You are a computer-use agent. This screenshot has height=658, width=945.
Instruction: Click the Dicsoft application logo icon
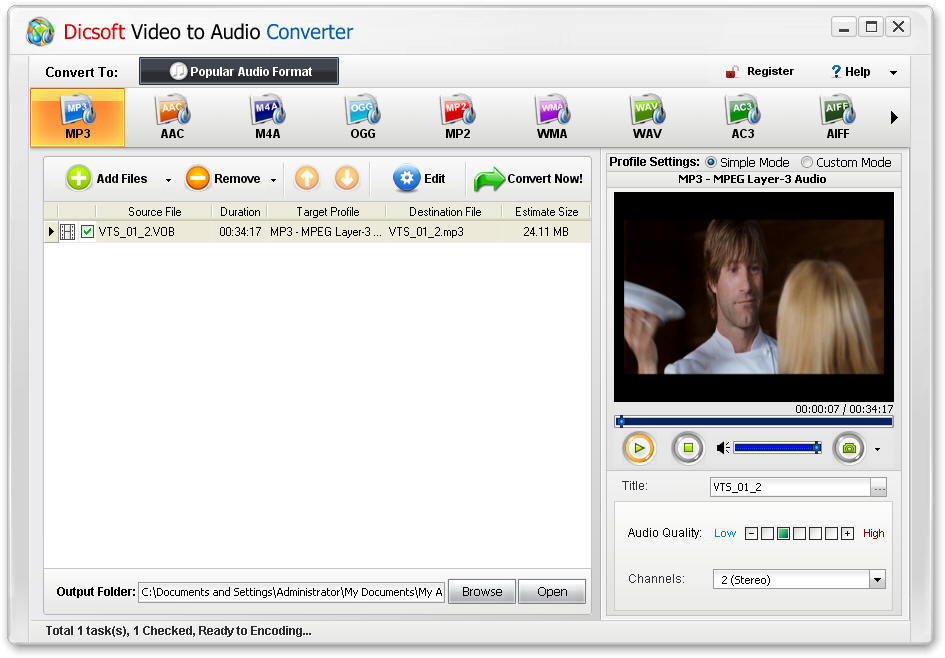(x=40, y=32)
